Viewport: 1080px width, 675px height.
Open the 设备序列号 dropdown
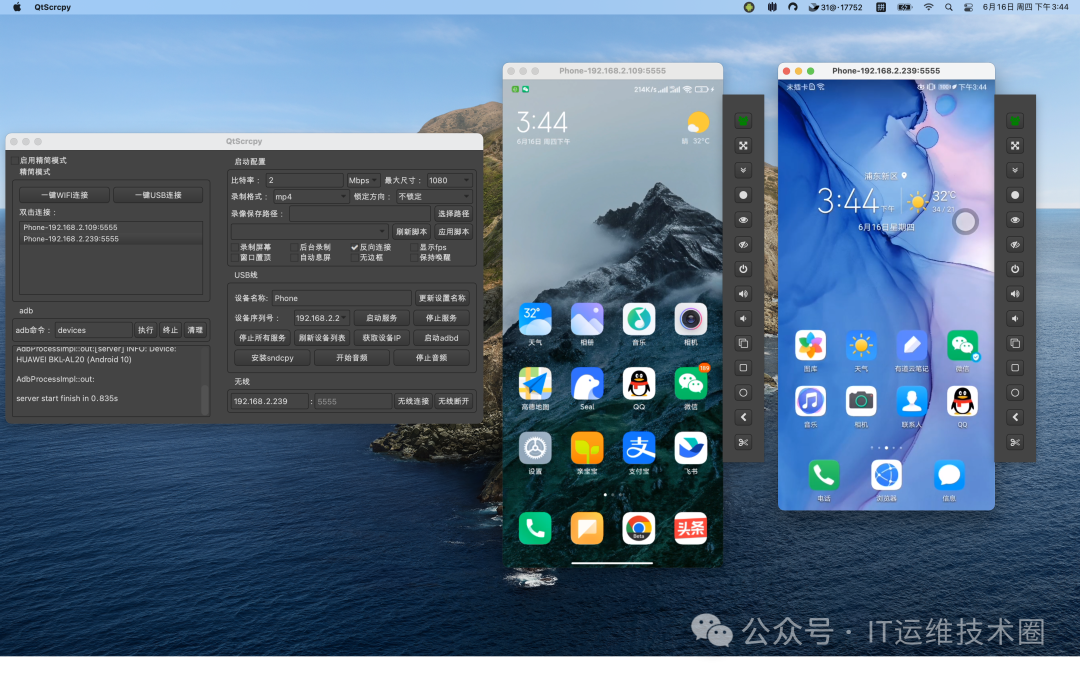point(321,318)
